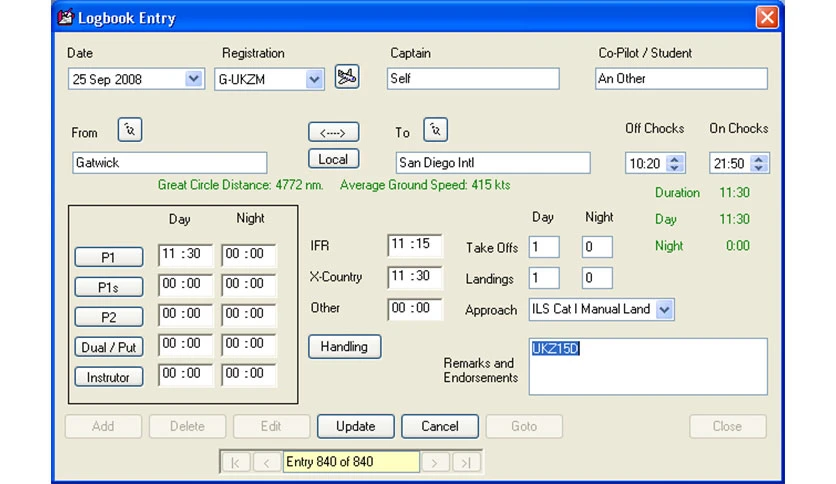This screenshot has height=484, width=836.
Task: Increase Off Chocks time with up arrow
Action: pyautogui.click(x=675, y=159)
